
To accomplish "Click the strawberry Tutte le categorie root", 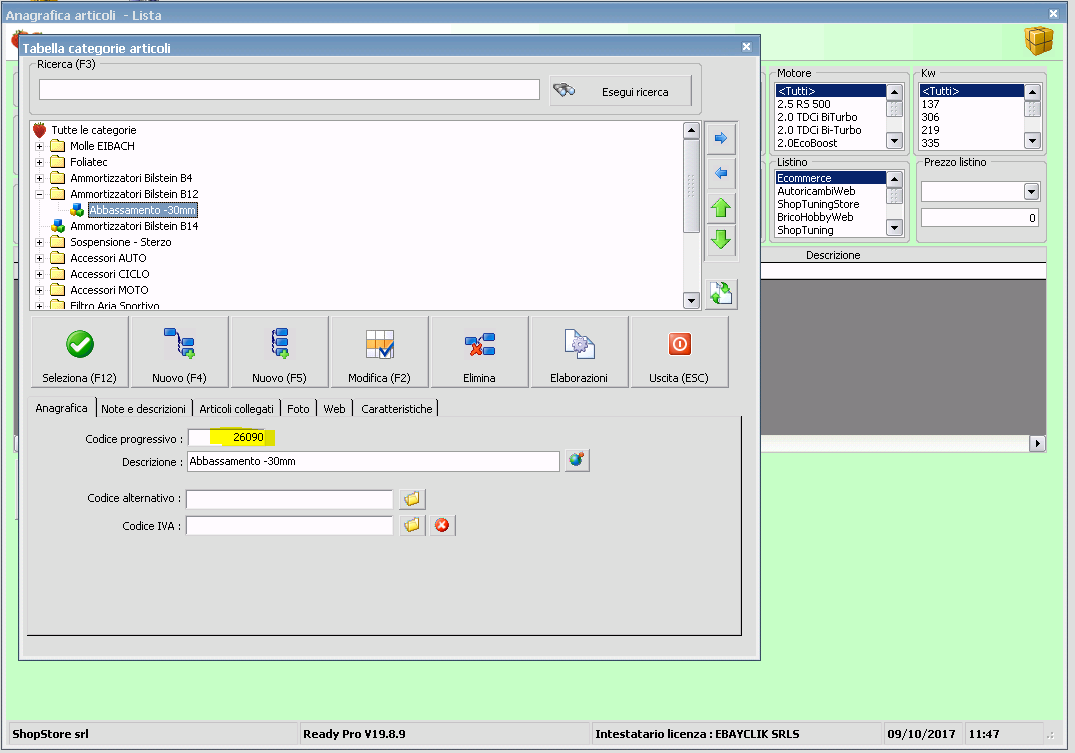I will pos(86,130).
